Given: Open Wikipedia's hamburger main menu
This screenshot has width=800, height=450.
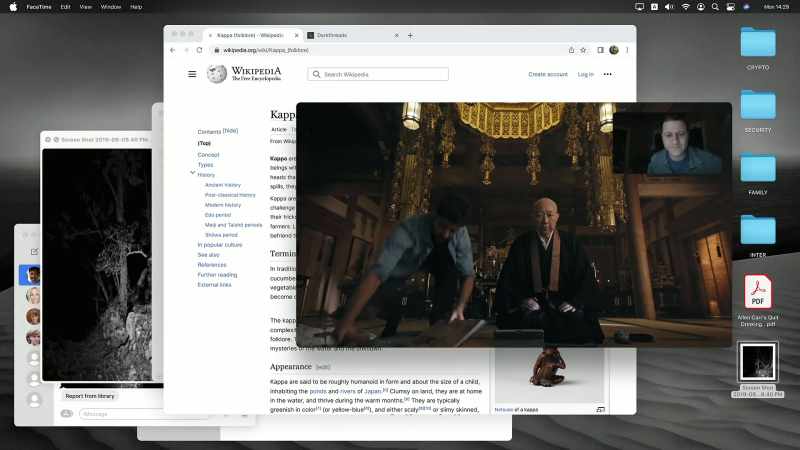Looking at the screenshot, I should (192, 74).
